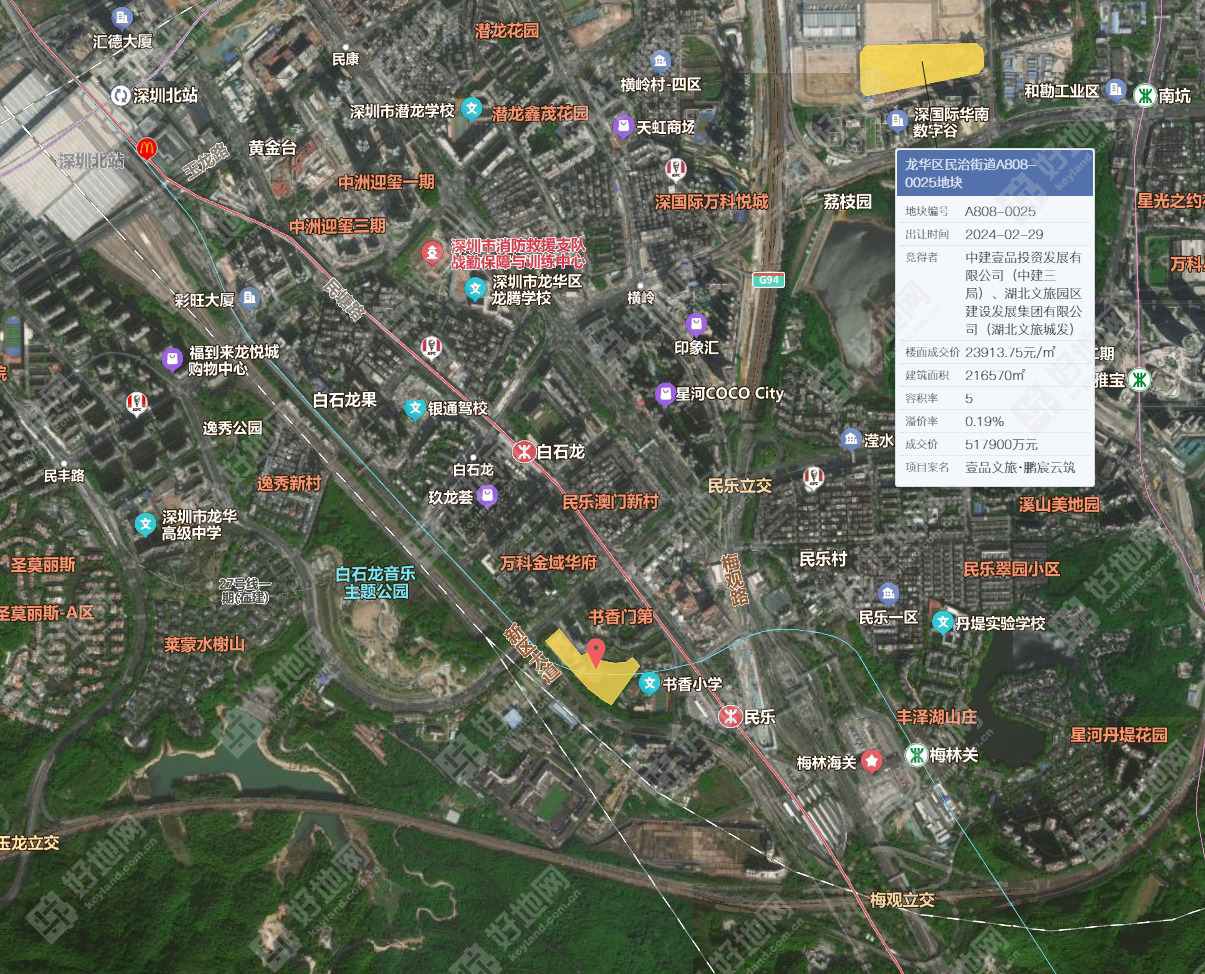Click the 潜龙鑫茂花园 label
This screenshot has height=974, width=1205.
(540, 113)
